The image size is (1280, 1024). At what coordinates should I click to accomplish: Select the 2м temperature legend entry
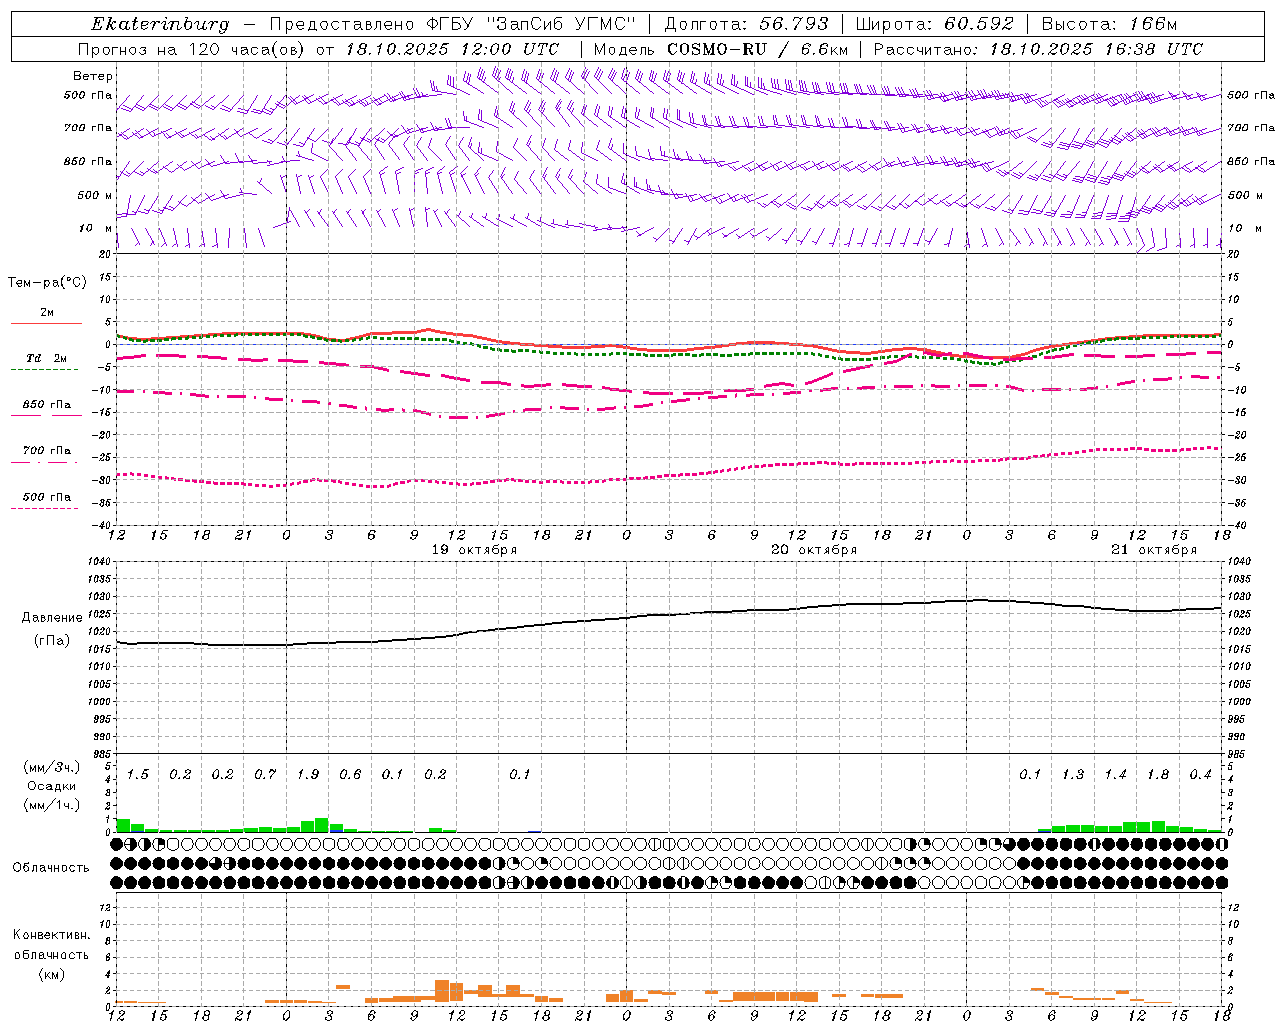(47, 313)
